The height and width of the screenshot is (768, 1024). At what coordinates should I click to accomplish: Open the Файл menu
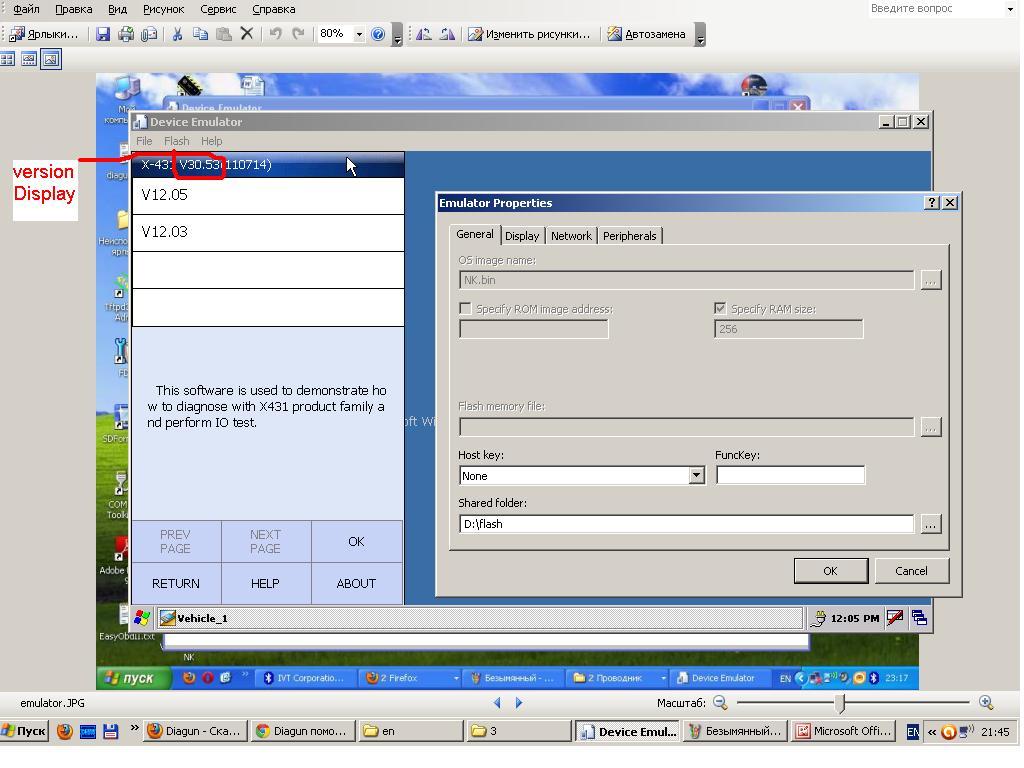(26, 9)
